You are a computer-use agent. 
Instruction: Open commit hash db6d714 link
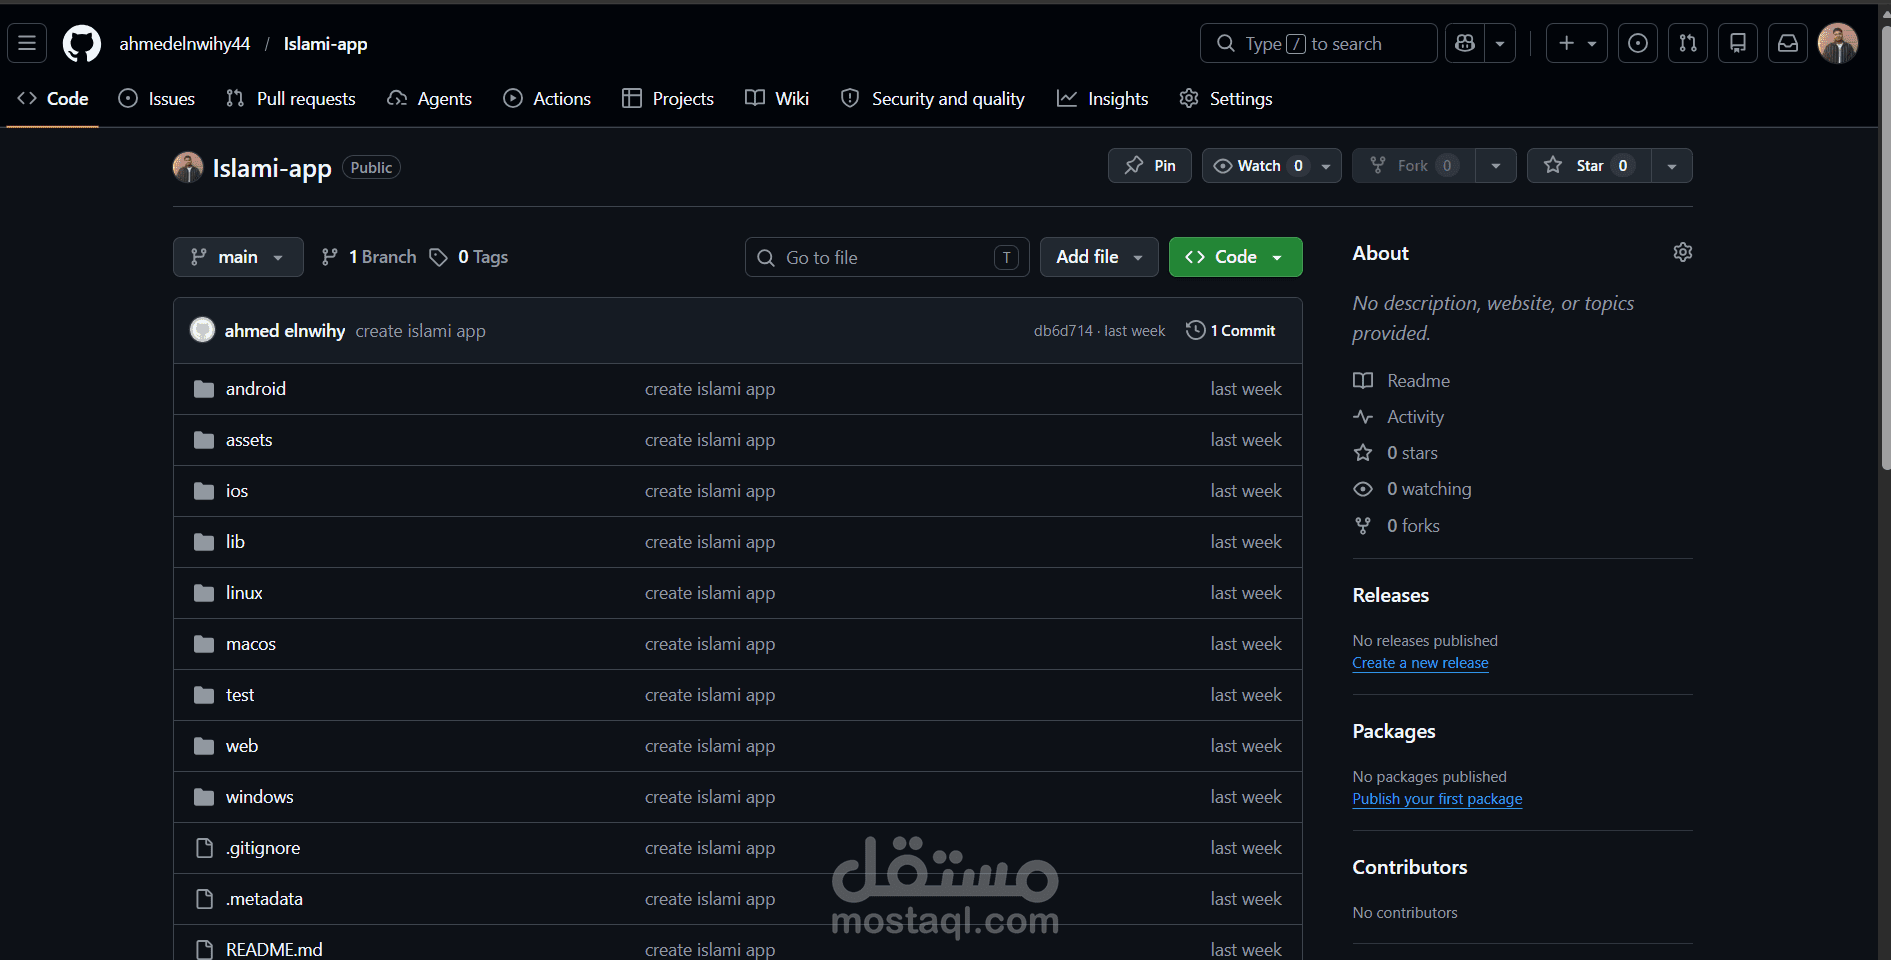(1063, 331)
